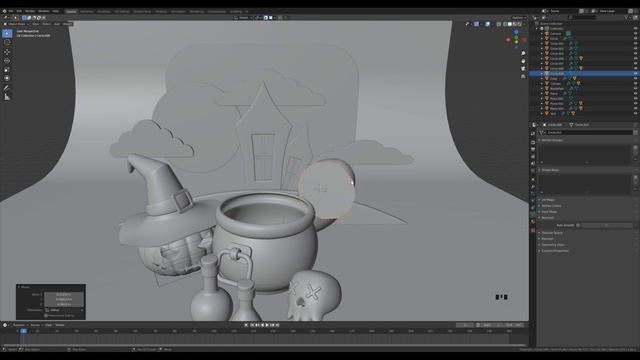Open the Output properties tab
The height and width of the screenshot is (360, 640).
533,150
